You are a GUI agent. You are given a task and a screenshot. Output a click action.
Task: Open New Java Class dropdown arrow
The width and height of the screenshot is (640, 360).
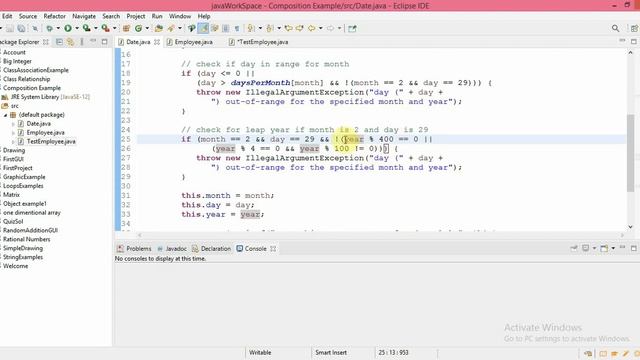point(147,28)
